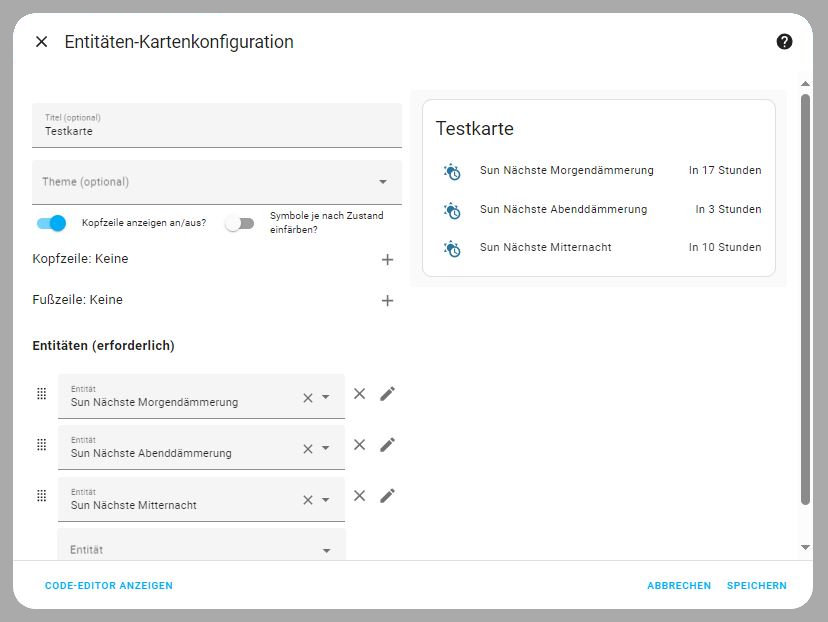Edit the Sun Nächste Abenddämmerung entity

click(388, 445)
